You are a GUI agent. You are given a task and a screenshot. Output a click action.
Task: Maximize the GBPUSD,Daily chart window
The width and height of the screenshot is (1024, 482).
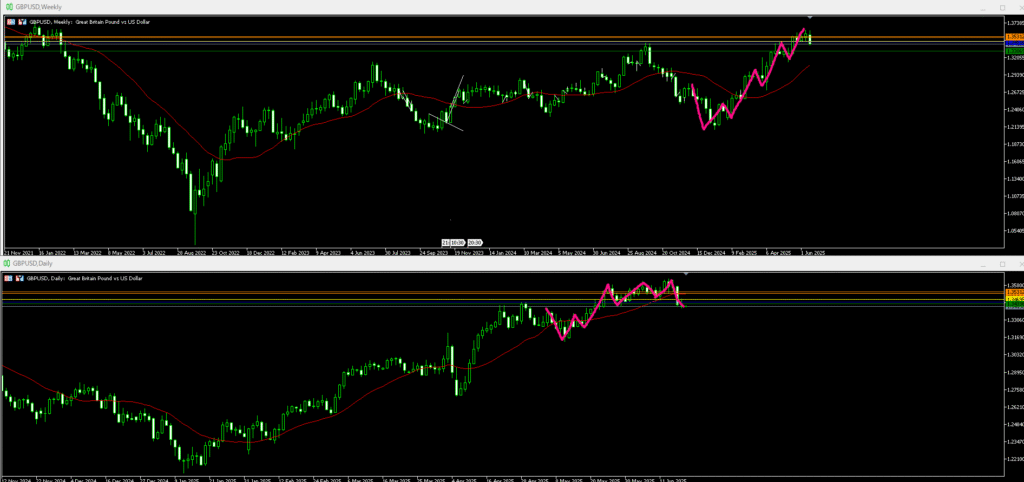click(x=1002, y=264)
